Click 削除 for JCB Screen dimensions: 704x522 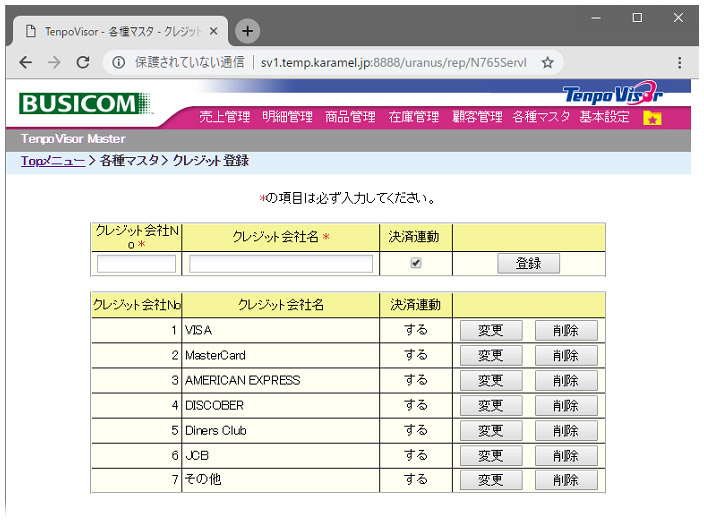(566, 456)
